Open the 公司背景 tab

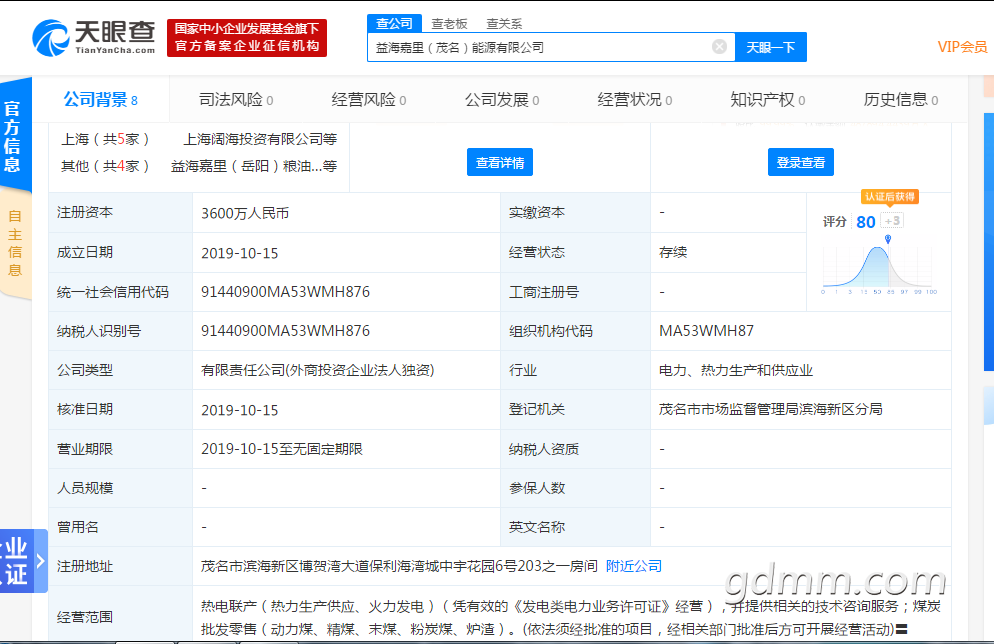[x=100, y=100]
